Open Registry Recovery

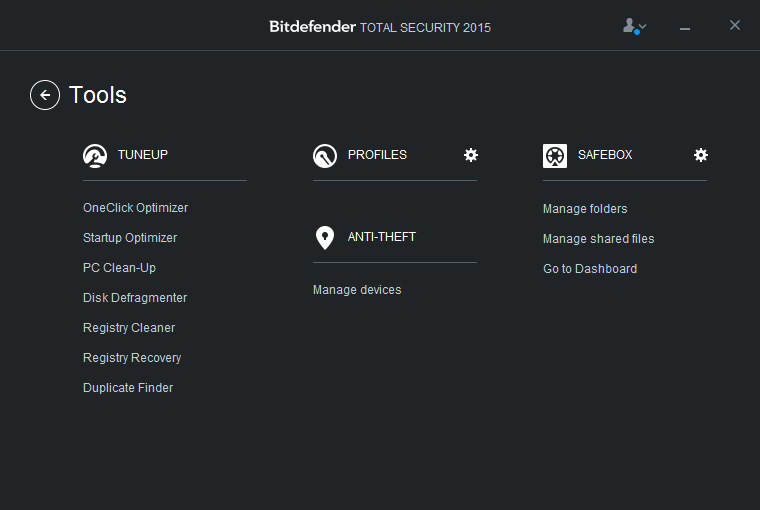click(132, 358)
